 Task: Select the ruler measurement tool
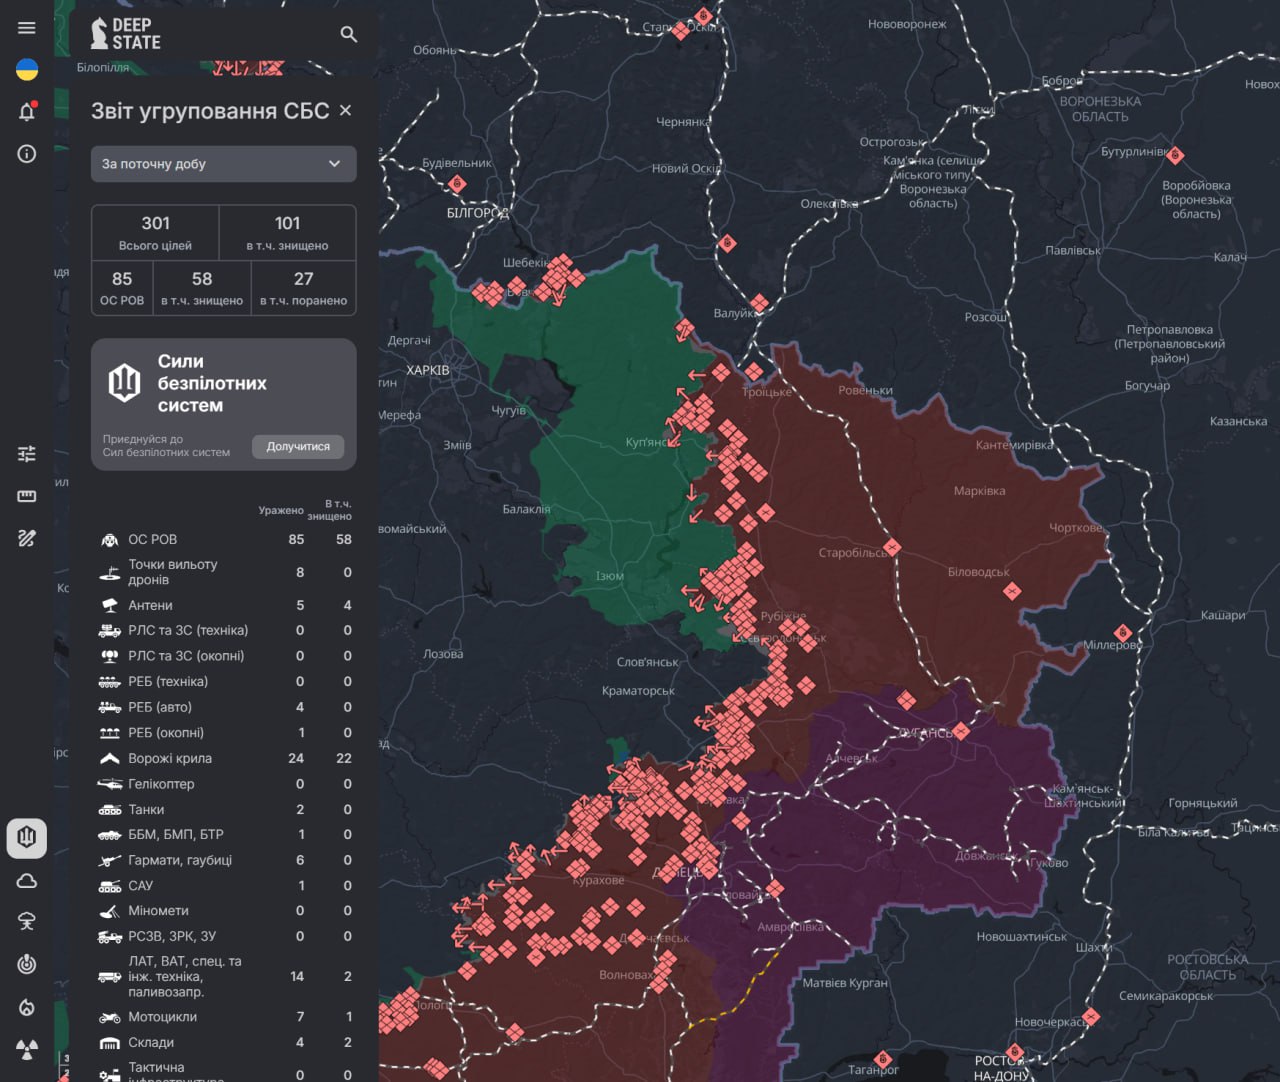click(27, 496)
